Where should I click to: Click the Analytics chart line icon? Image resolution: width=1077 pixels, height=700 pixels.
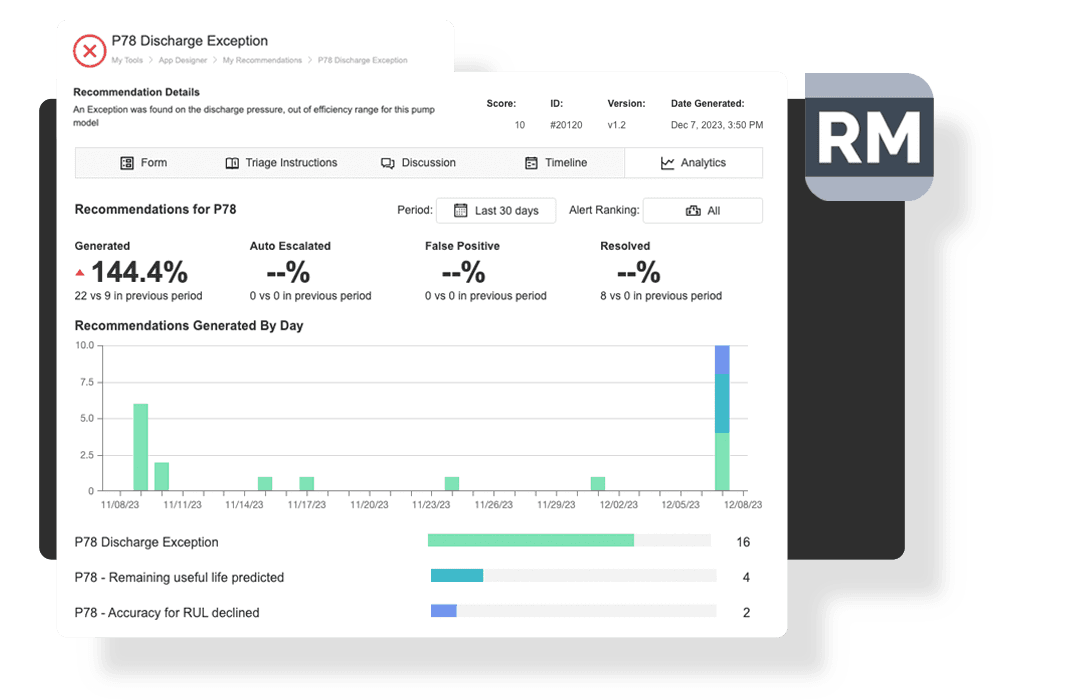coord(668,163)
